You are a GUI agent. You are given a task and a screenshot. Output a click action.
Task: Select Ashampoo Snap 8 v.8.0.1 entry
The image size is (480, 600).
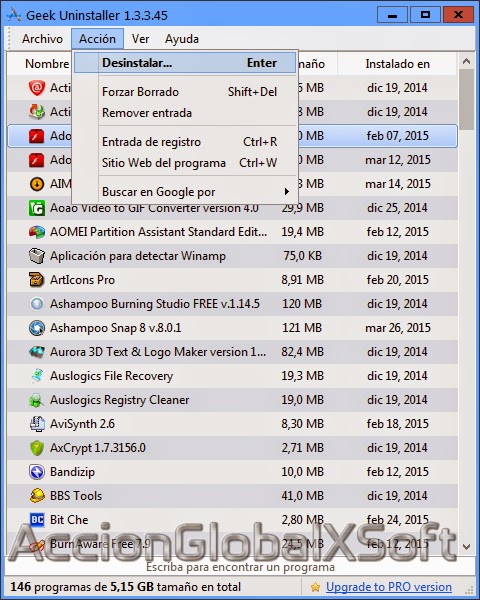pyautogui.click(x=232, y=328)
